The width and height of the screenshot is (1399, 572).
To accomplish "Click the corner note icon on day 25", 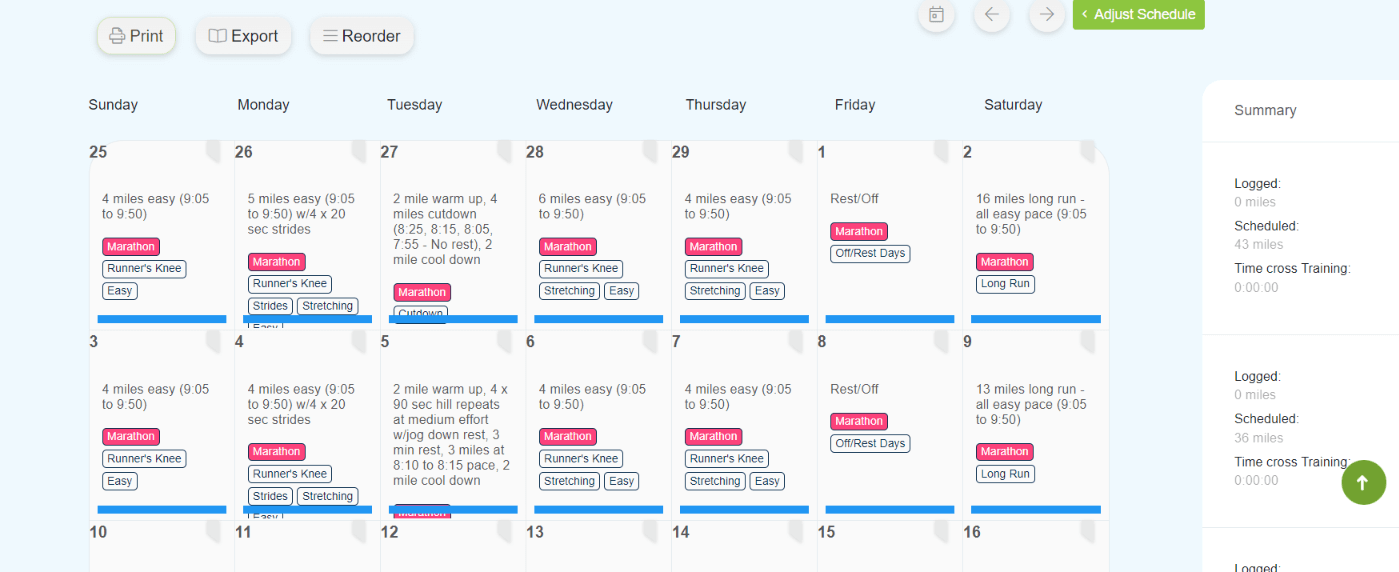I will point(213,151).
